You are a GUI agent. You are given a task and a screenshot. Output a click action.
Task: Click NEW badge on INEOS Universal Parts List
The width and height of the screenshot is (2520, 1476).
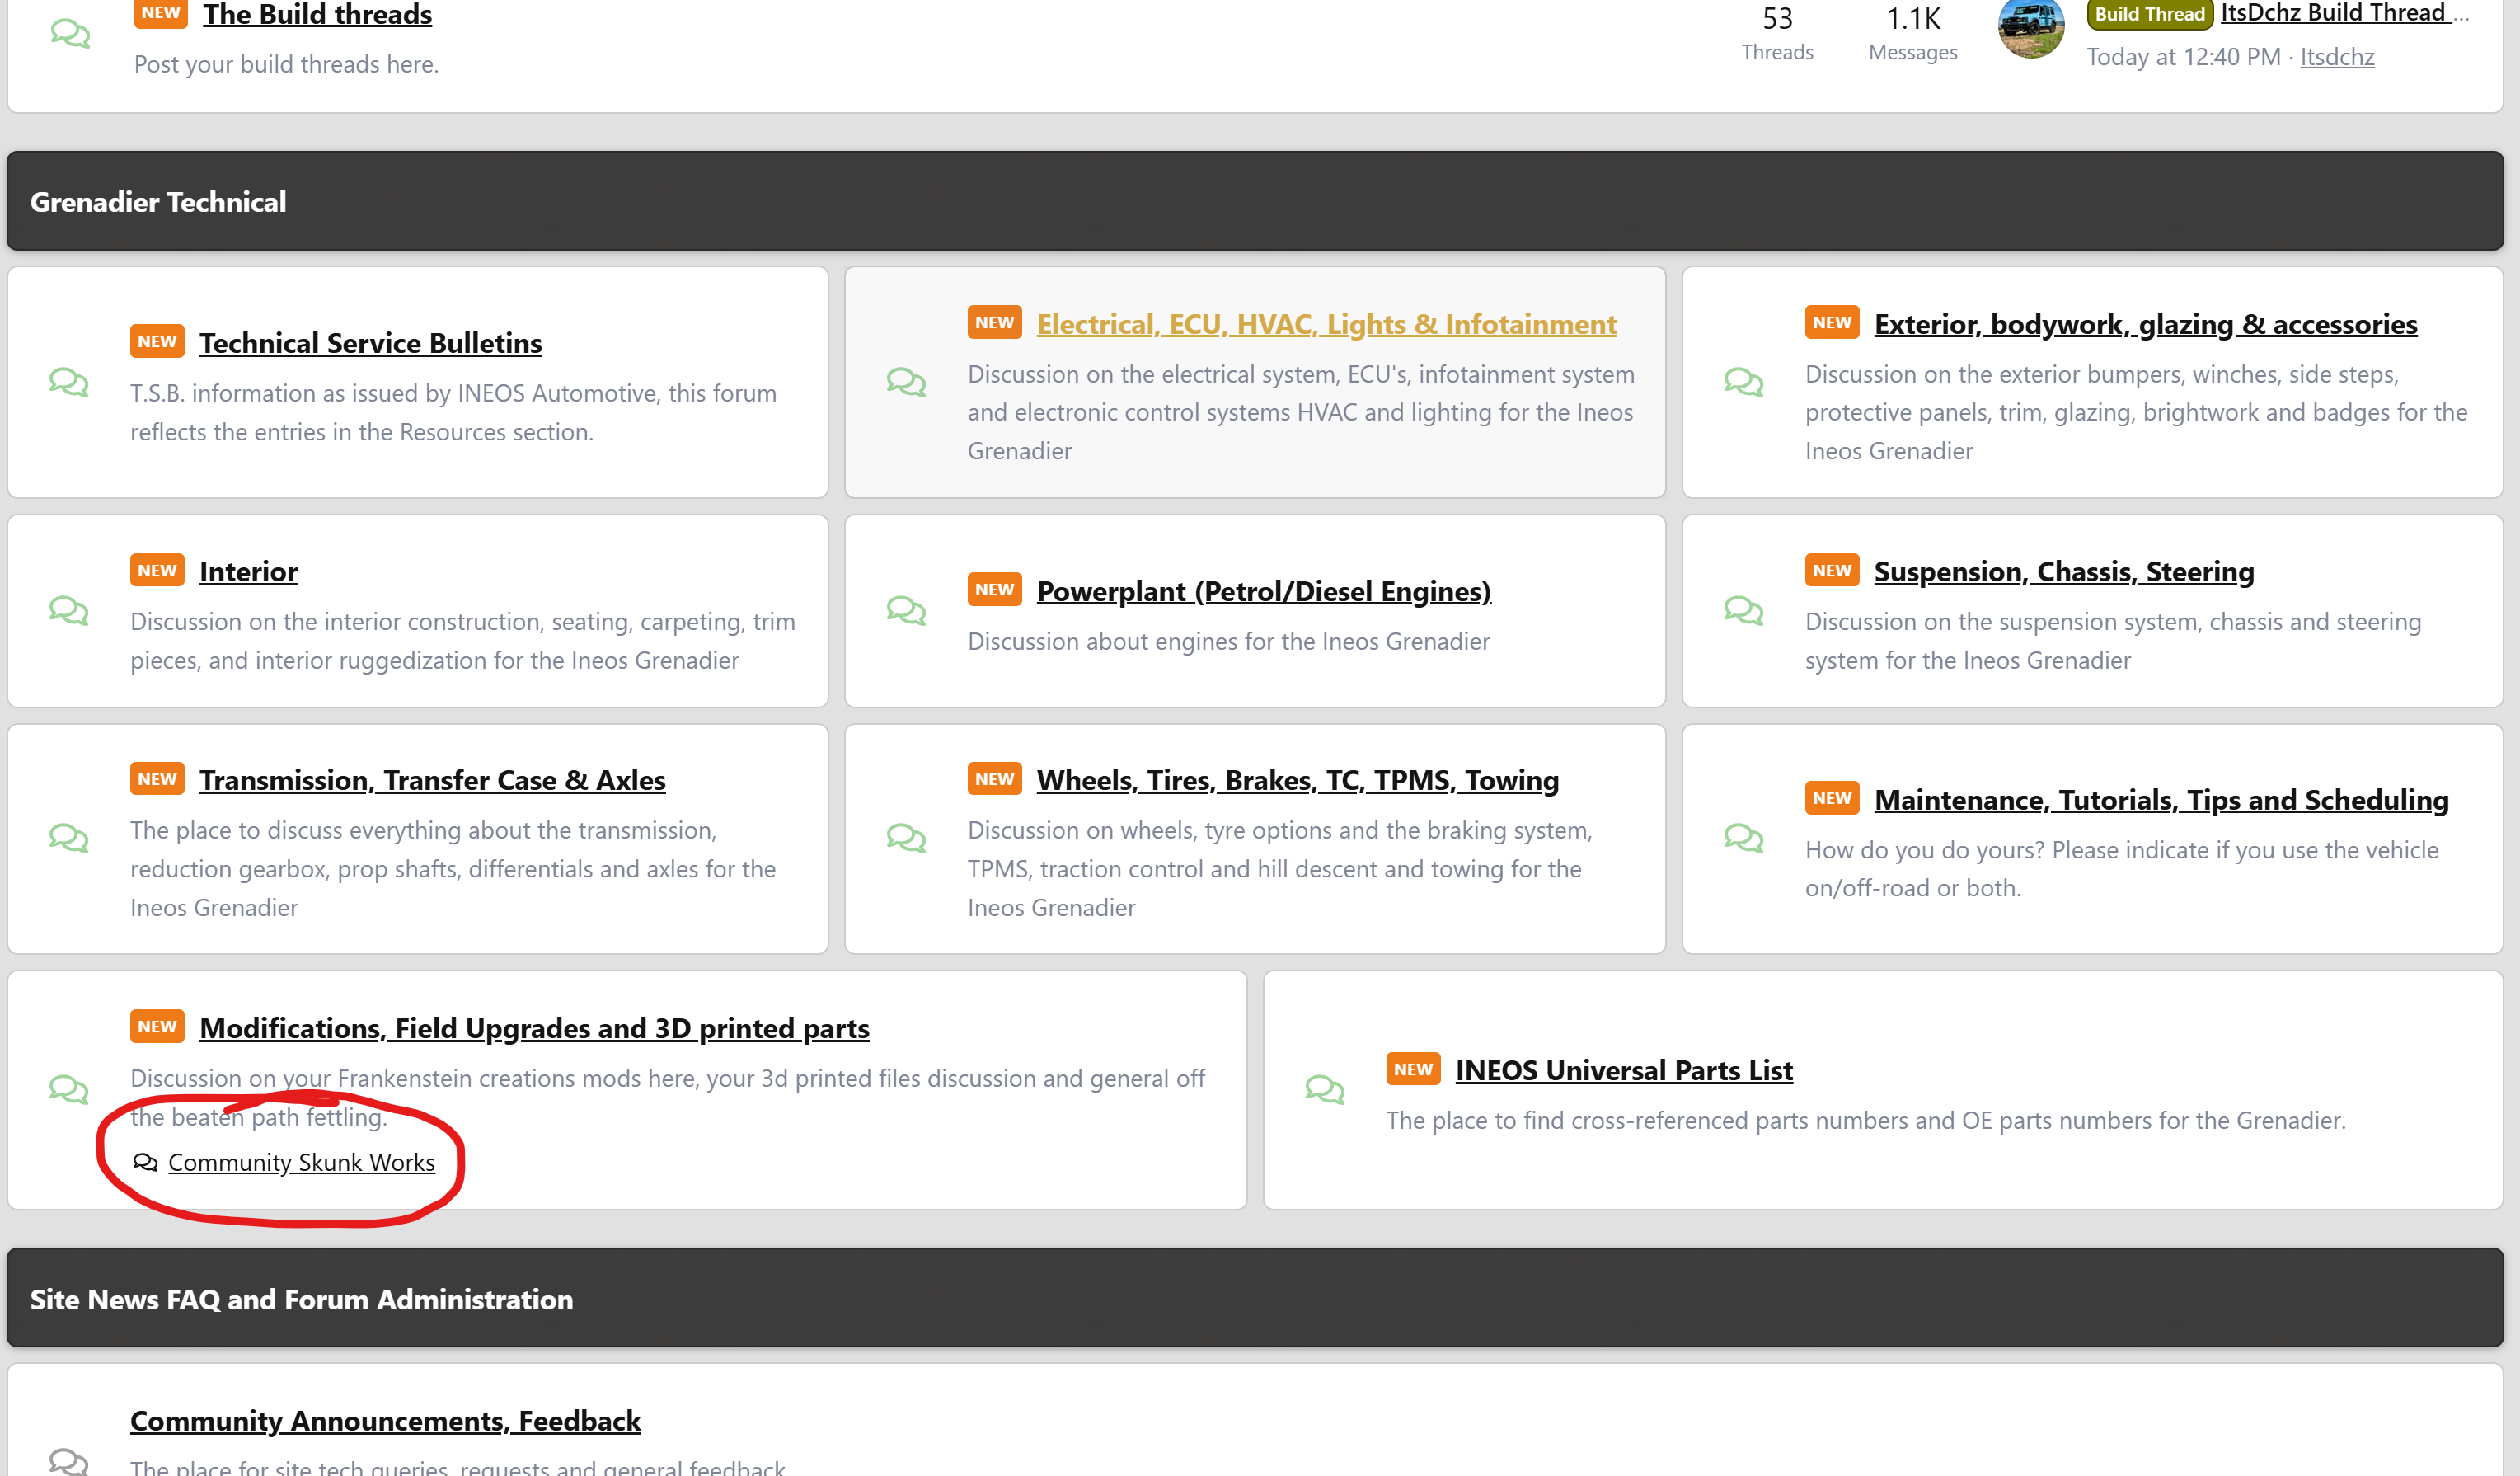click(x=1413, y=1069)
